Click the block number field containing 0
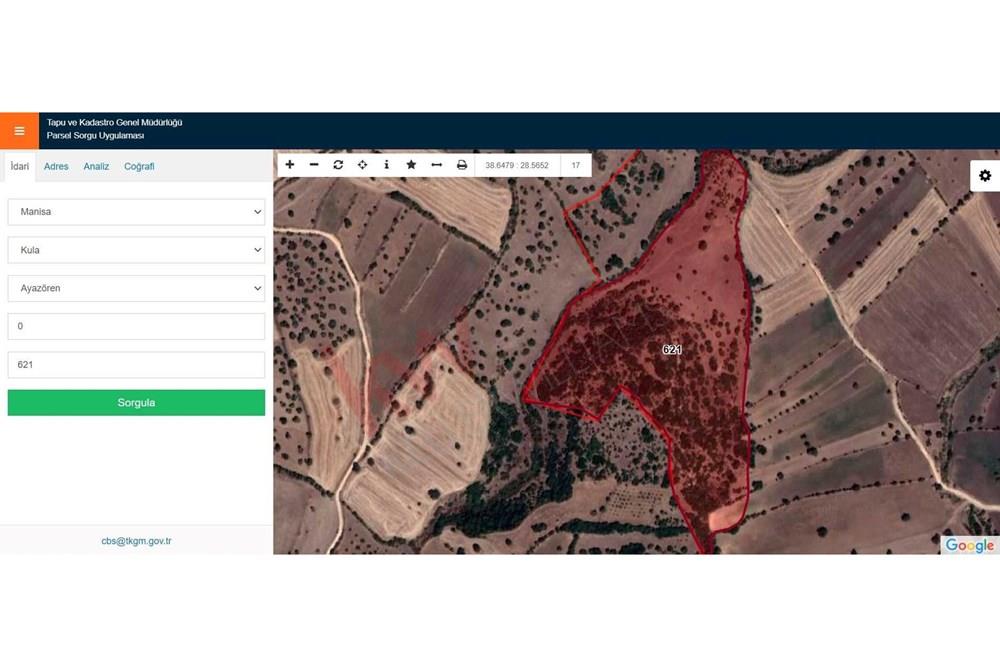This screenshot has height=667, width=1000. tap(136, 327)
